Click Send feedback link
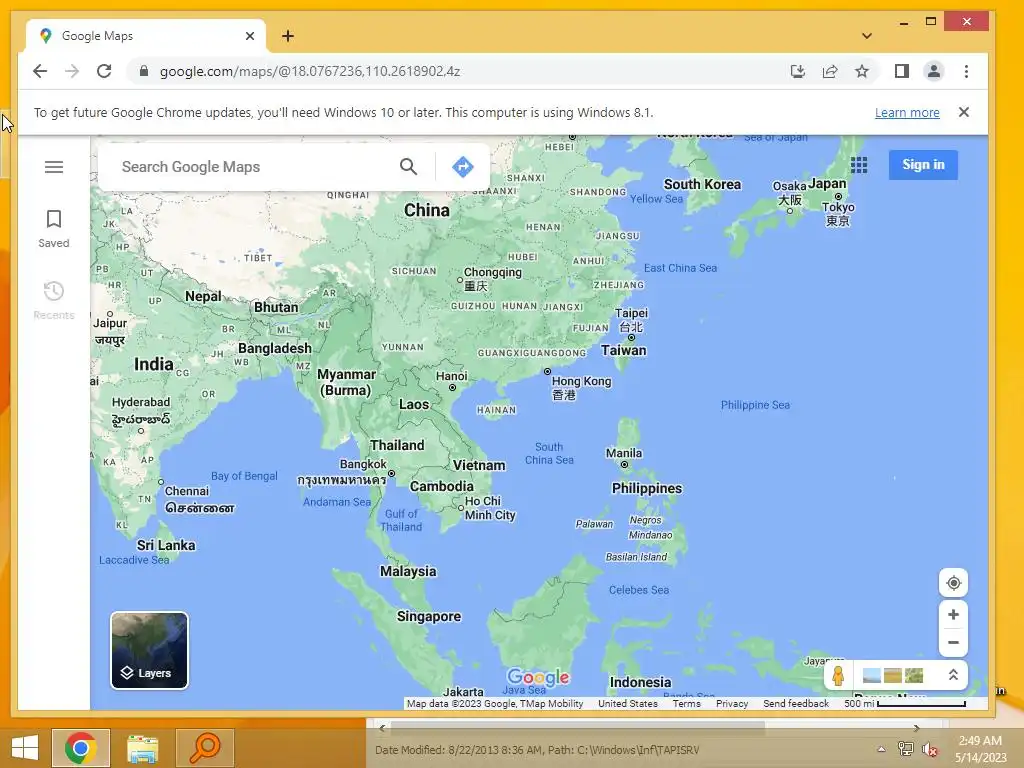Viewport: 1024px width, 768px height. point(795,703)
